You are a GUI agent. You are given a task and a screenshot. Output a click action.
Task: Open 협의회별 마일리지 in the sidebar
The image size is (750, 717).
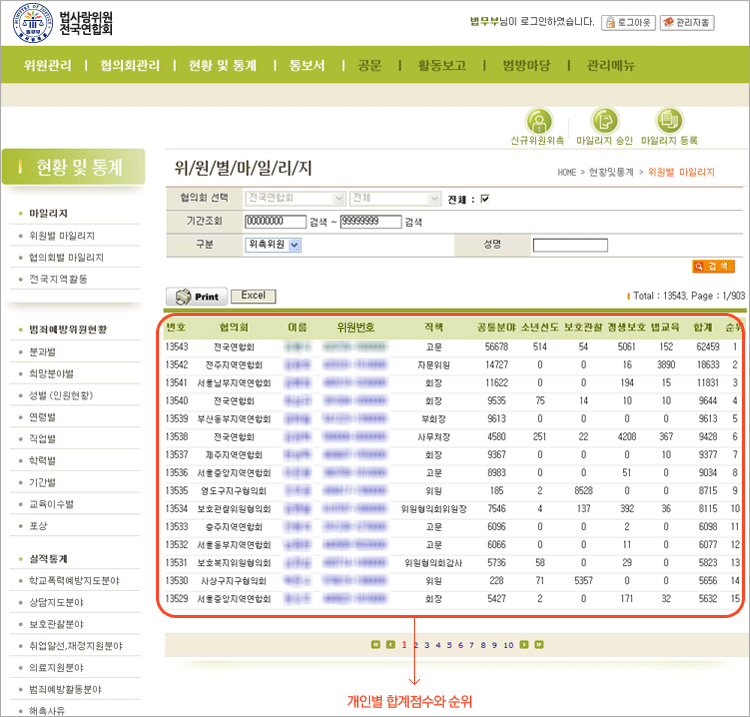click(66, 257)
